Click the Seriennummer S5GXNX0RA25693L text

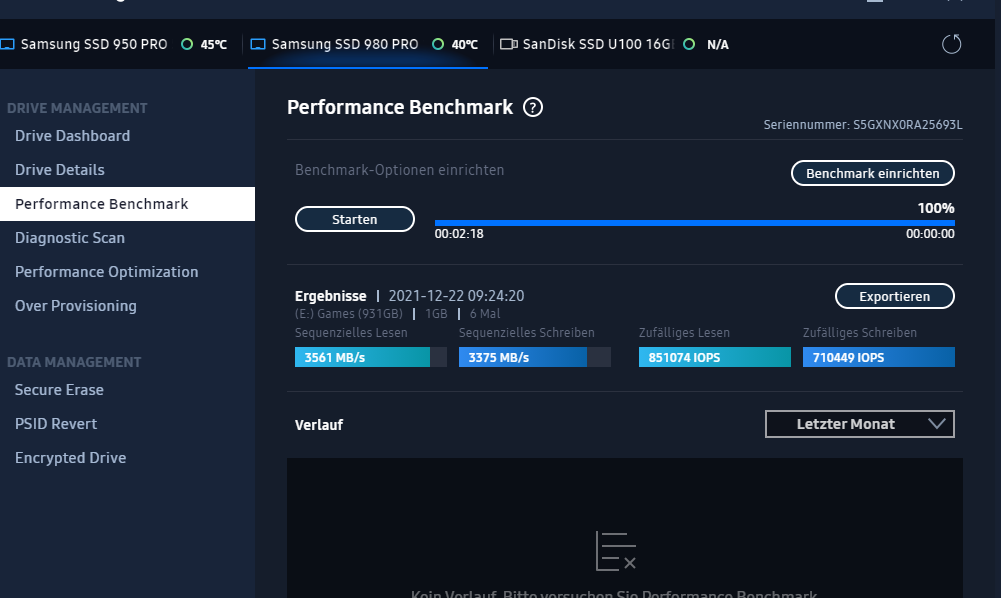pyautogui.click(x=862, y=125)
